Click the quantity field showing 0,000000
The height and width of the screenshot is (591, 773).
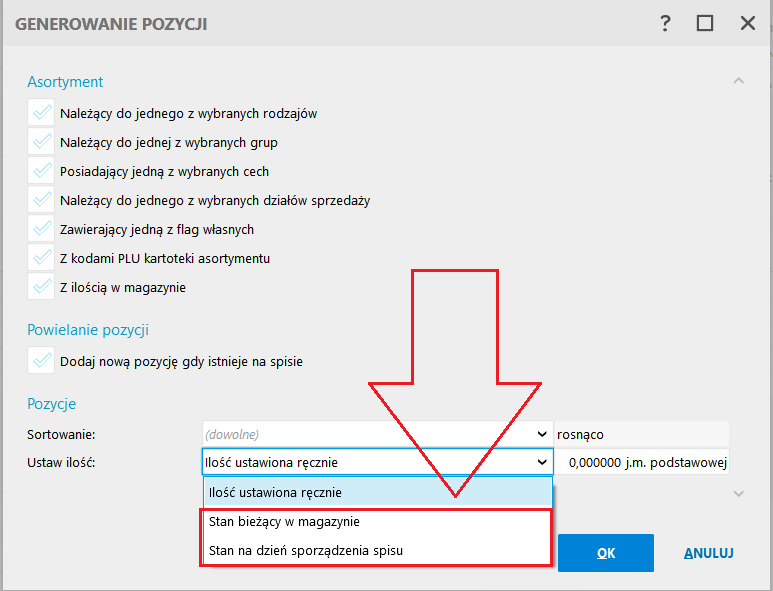click(x=643, y=462)
